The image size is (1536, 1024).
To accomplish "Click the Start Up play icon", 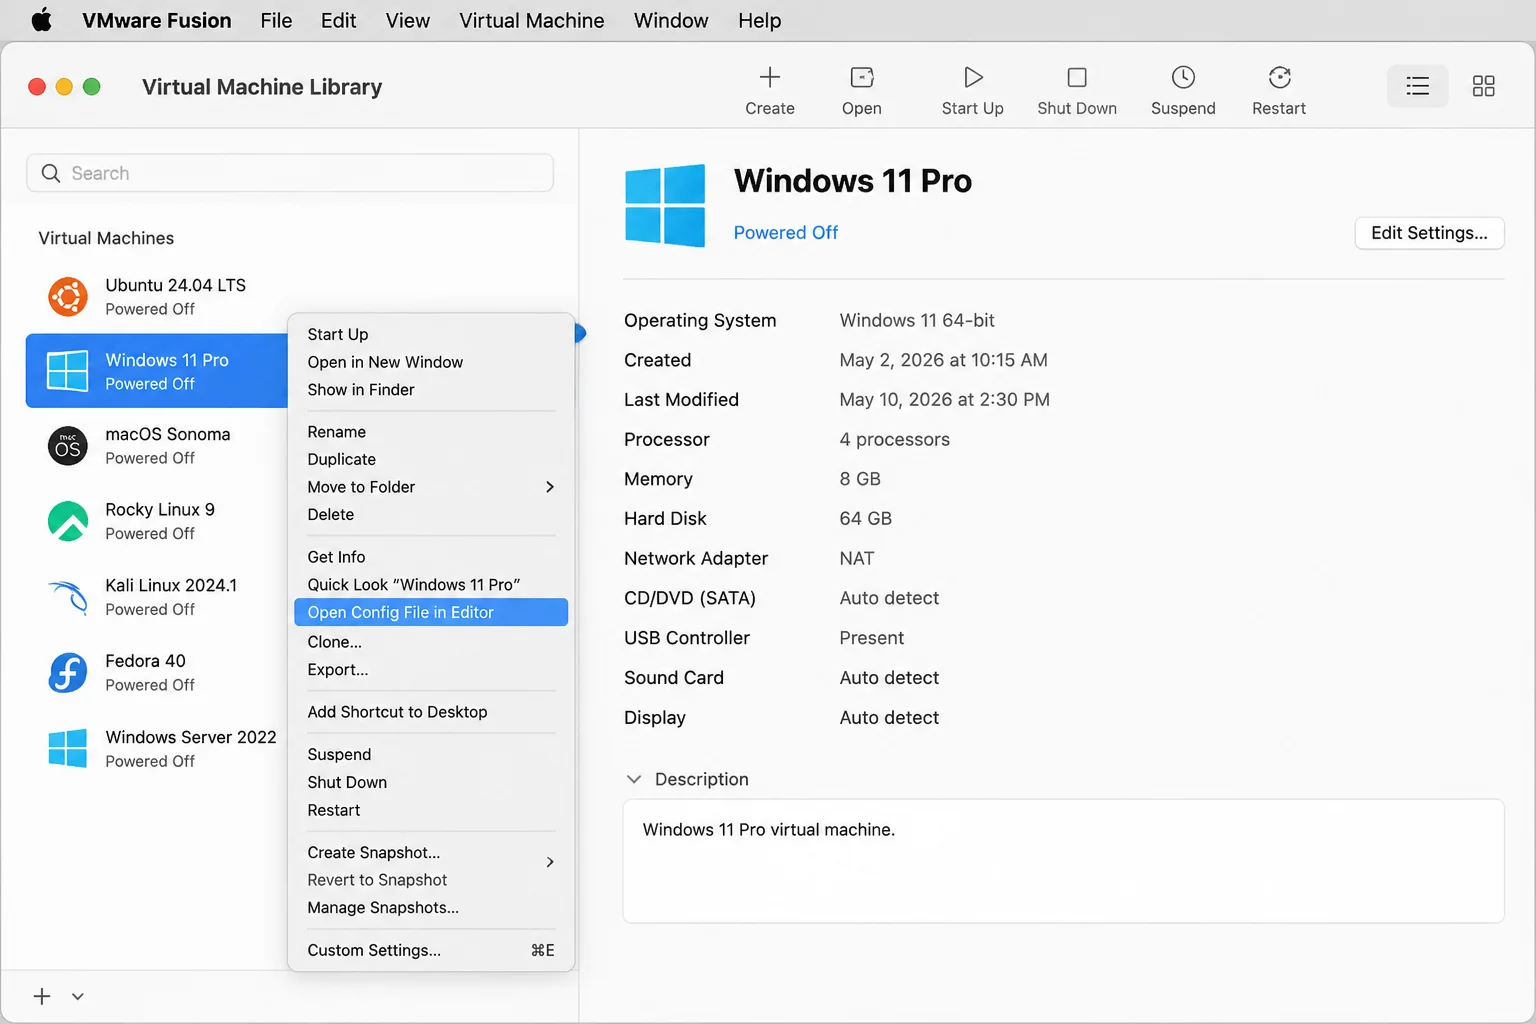I will pyautogui.click(x=972, y=77).
